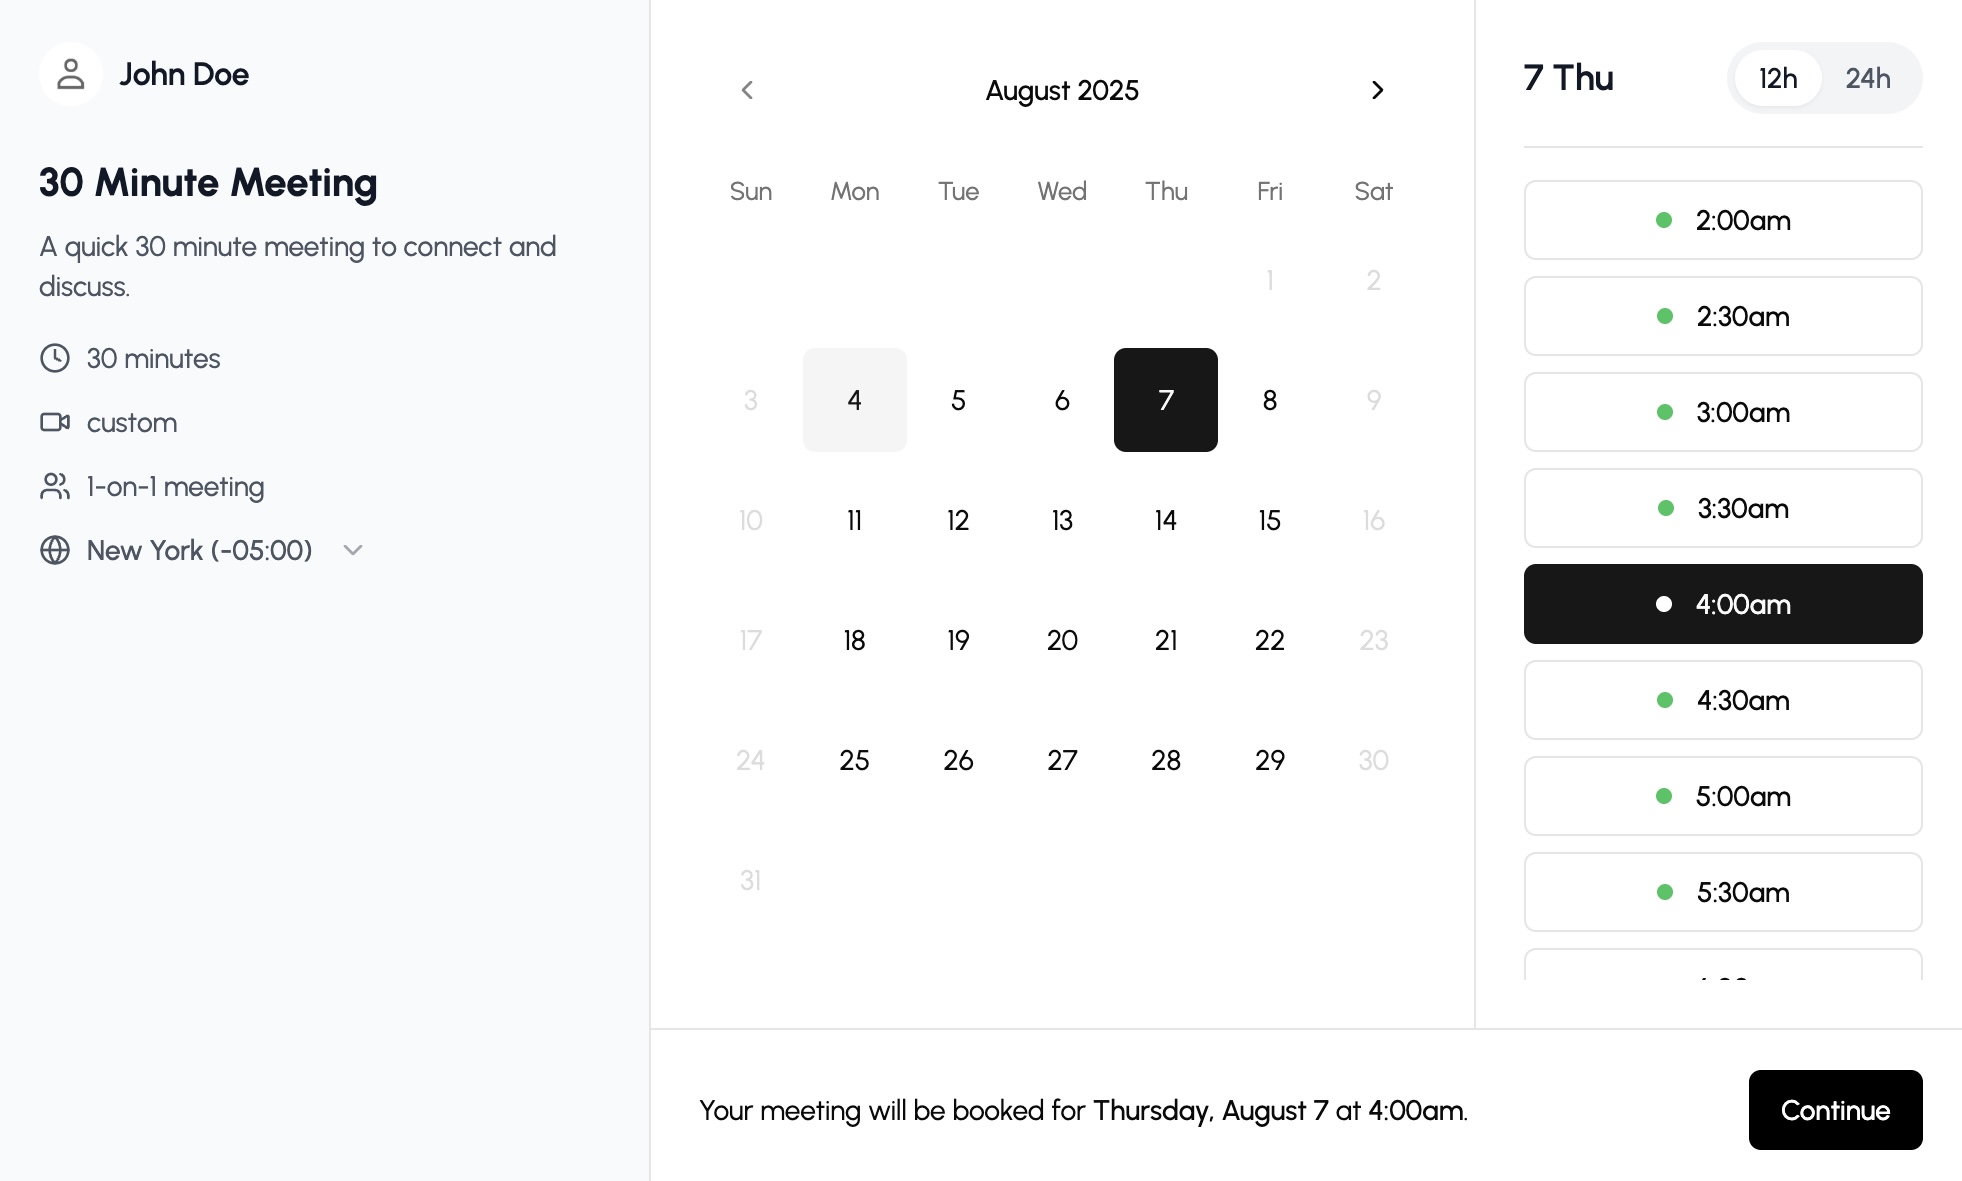Select the 12h format tab
1962x1181 pixels.
click(1779, 78)
